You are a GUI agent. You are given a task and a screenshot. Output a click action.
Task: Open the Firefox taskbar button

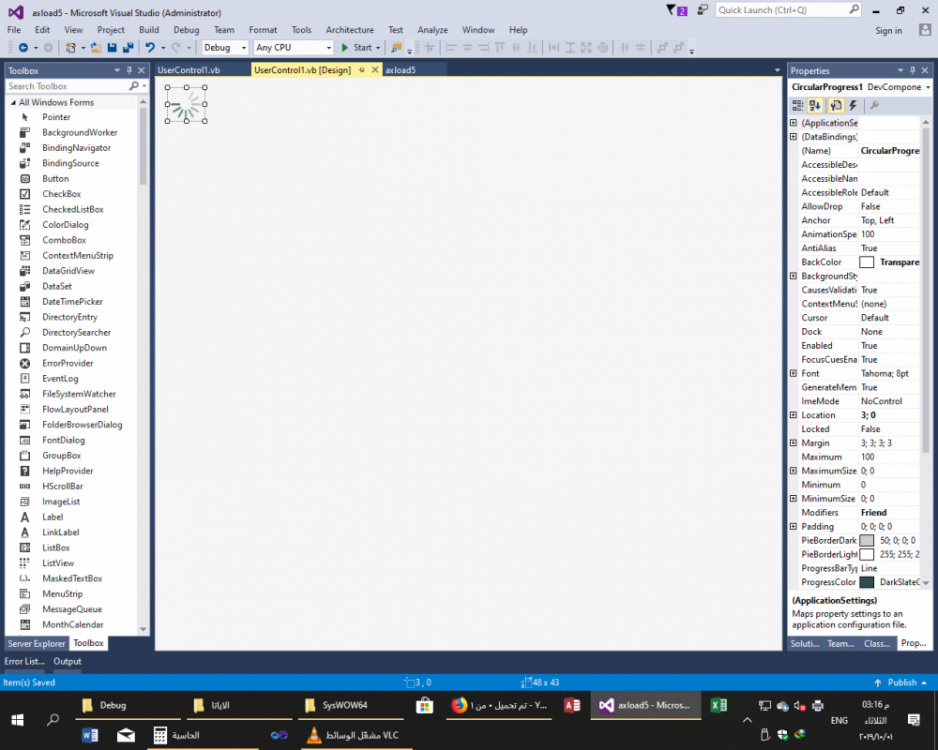(499, 706)
